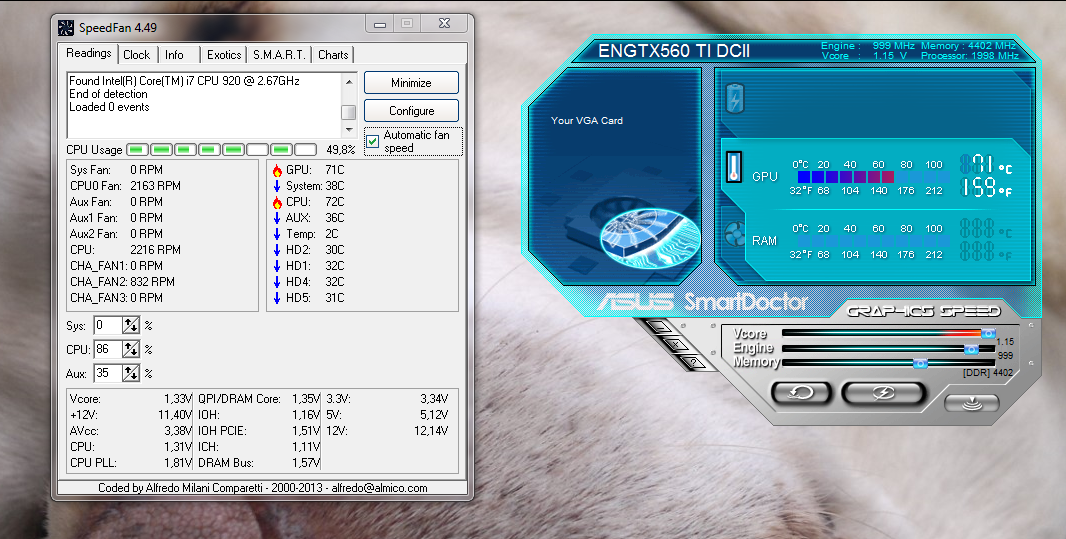Click the Sys fan percentage spinner arrows
1066x539 pixels.
click(131, 325)
